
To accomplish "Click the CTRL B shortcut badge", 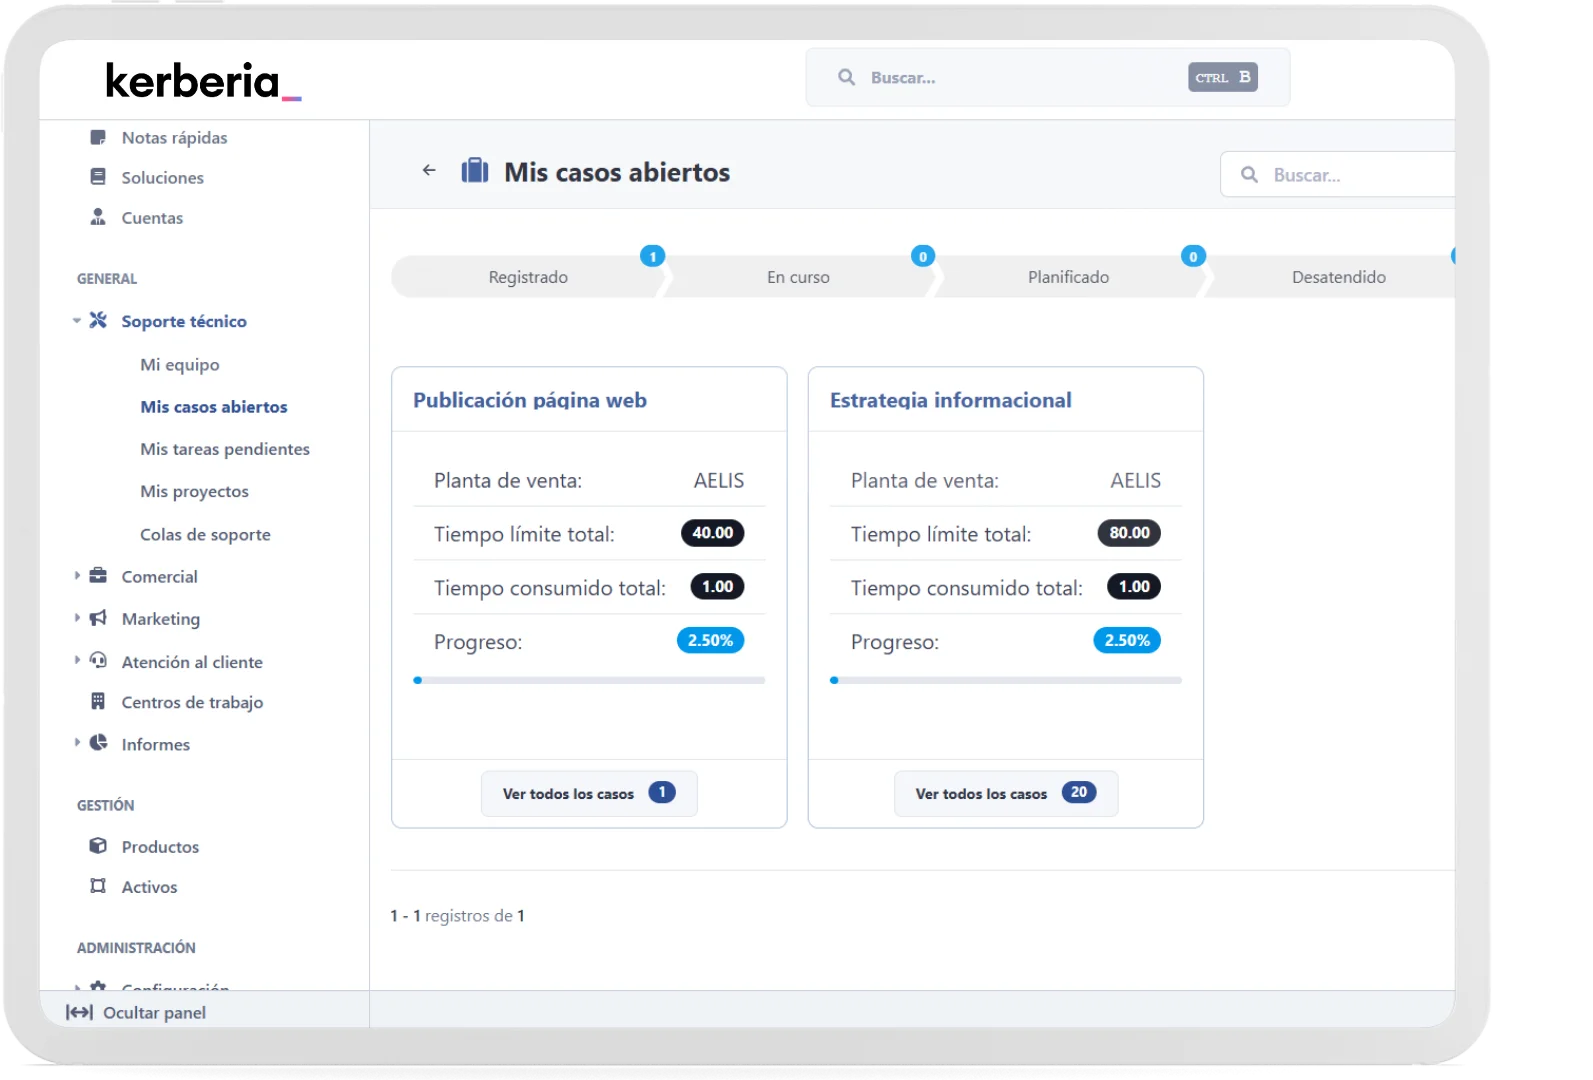I will point(1223,77).
